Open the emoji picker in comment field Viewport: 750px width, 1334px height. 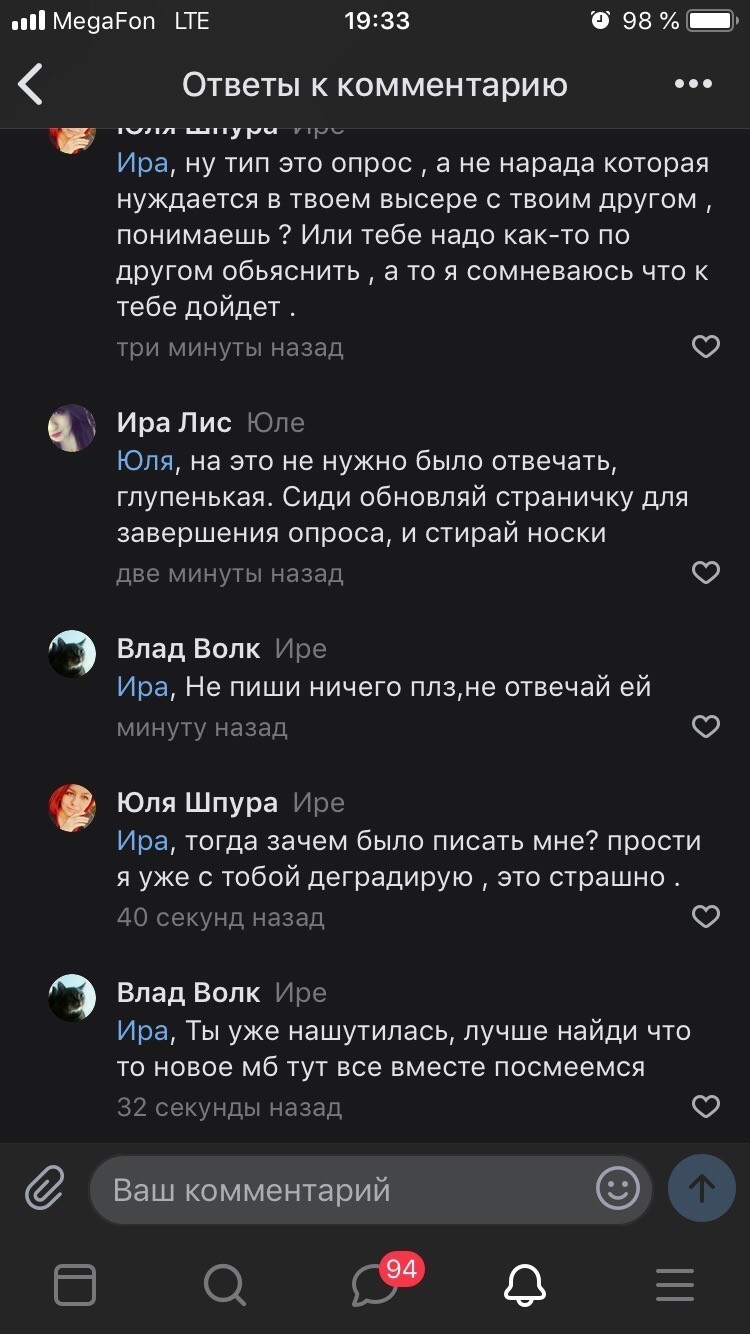[x=617, y=1189]
